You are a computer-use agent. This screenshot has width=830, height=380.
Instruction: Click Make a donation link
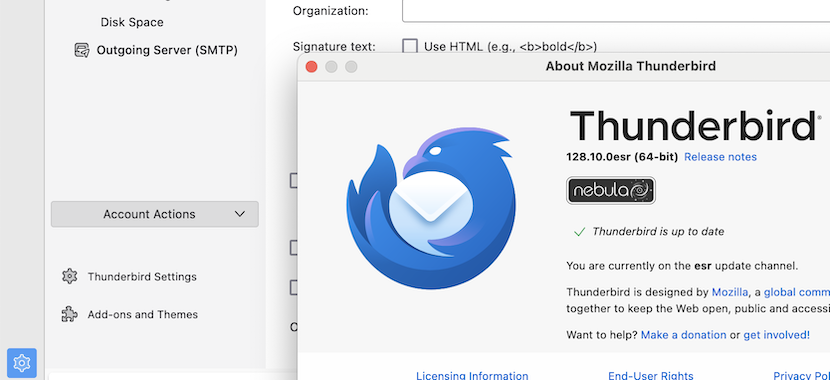tap(683, 335)
